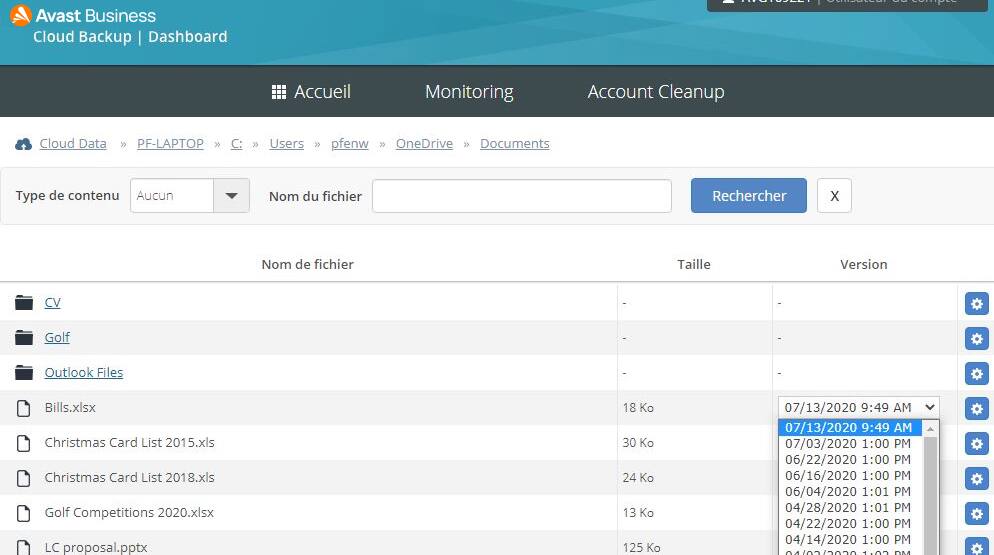Click gear icon for Outlook Files row
This screenshot has height=555, width=994.
[x=976, y=373]
